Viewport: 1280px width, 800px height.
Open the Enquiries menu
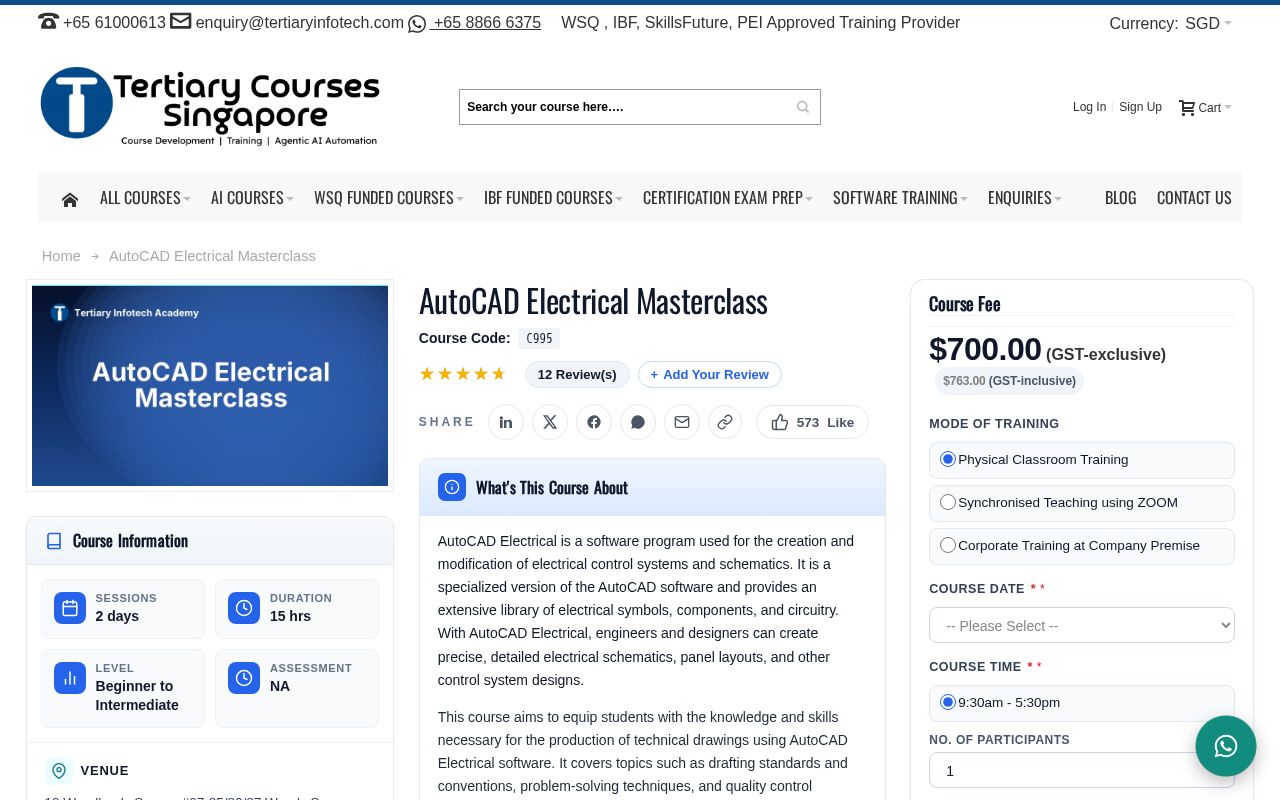[x=1025, y=198]
